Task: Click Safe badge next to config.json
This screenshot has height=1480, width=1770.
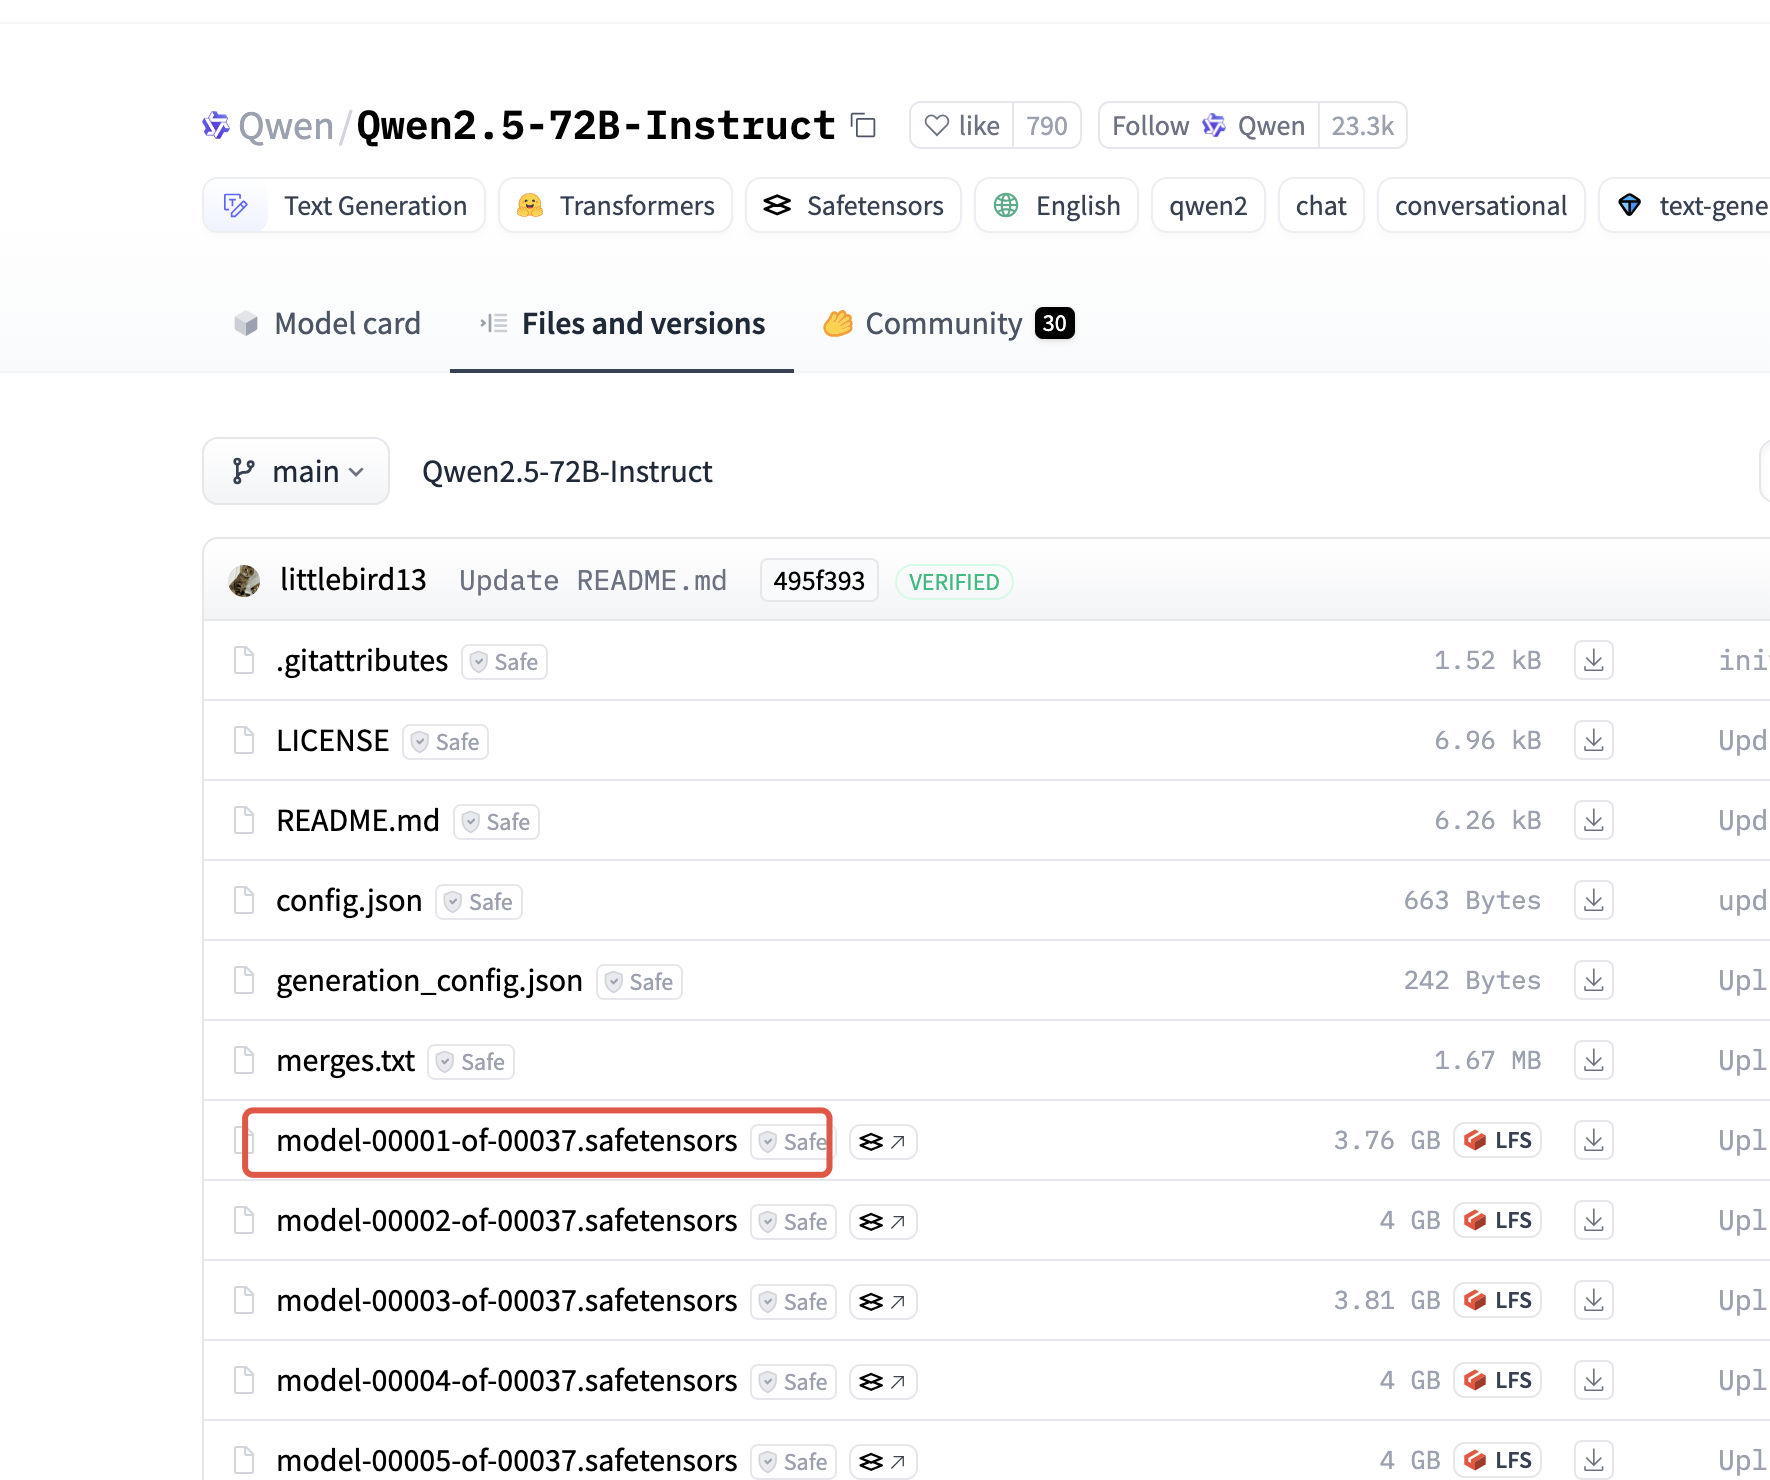Action: click(x=479, y=901)
